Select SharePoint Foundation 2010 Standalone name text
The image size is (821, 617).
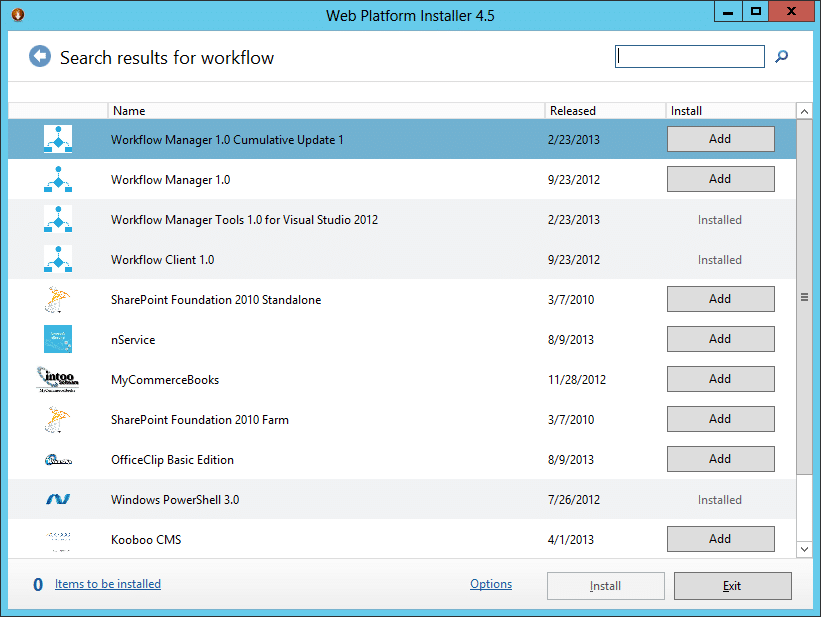216,300
